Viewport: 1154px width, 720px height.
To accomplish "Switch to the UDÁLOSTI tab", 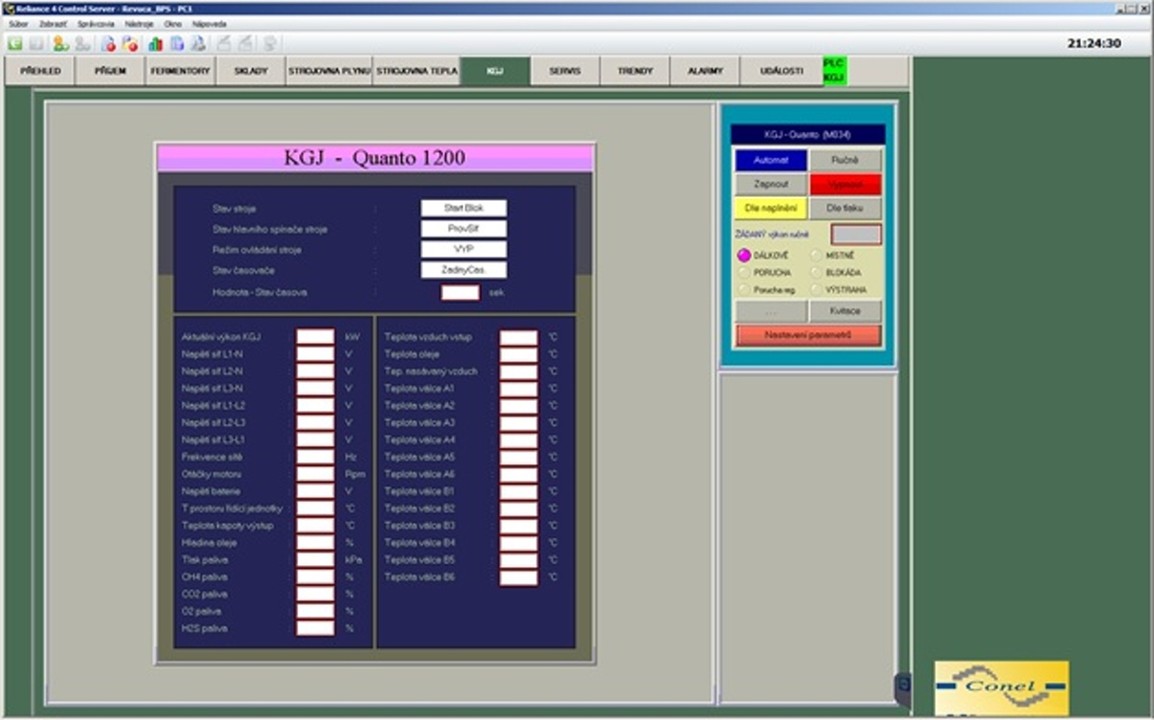I will click(x=782, y=71).
